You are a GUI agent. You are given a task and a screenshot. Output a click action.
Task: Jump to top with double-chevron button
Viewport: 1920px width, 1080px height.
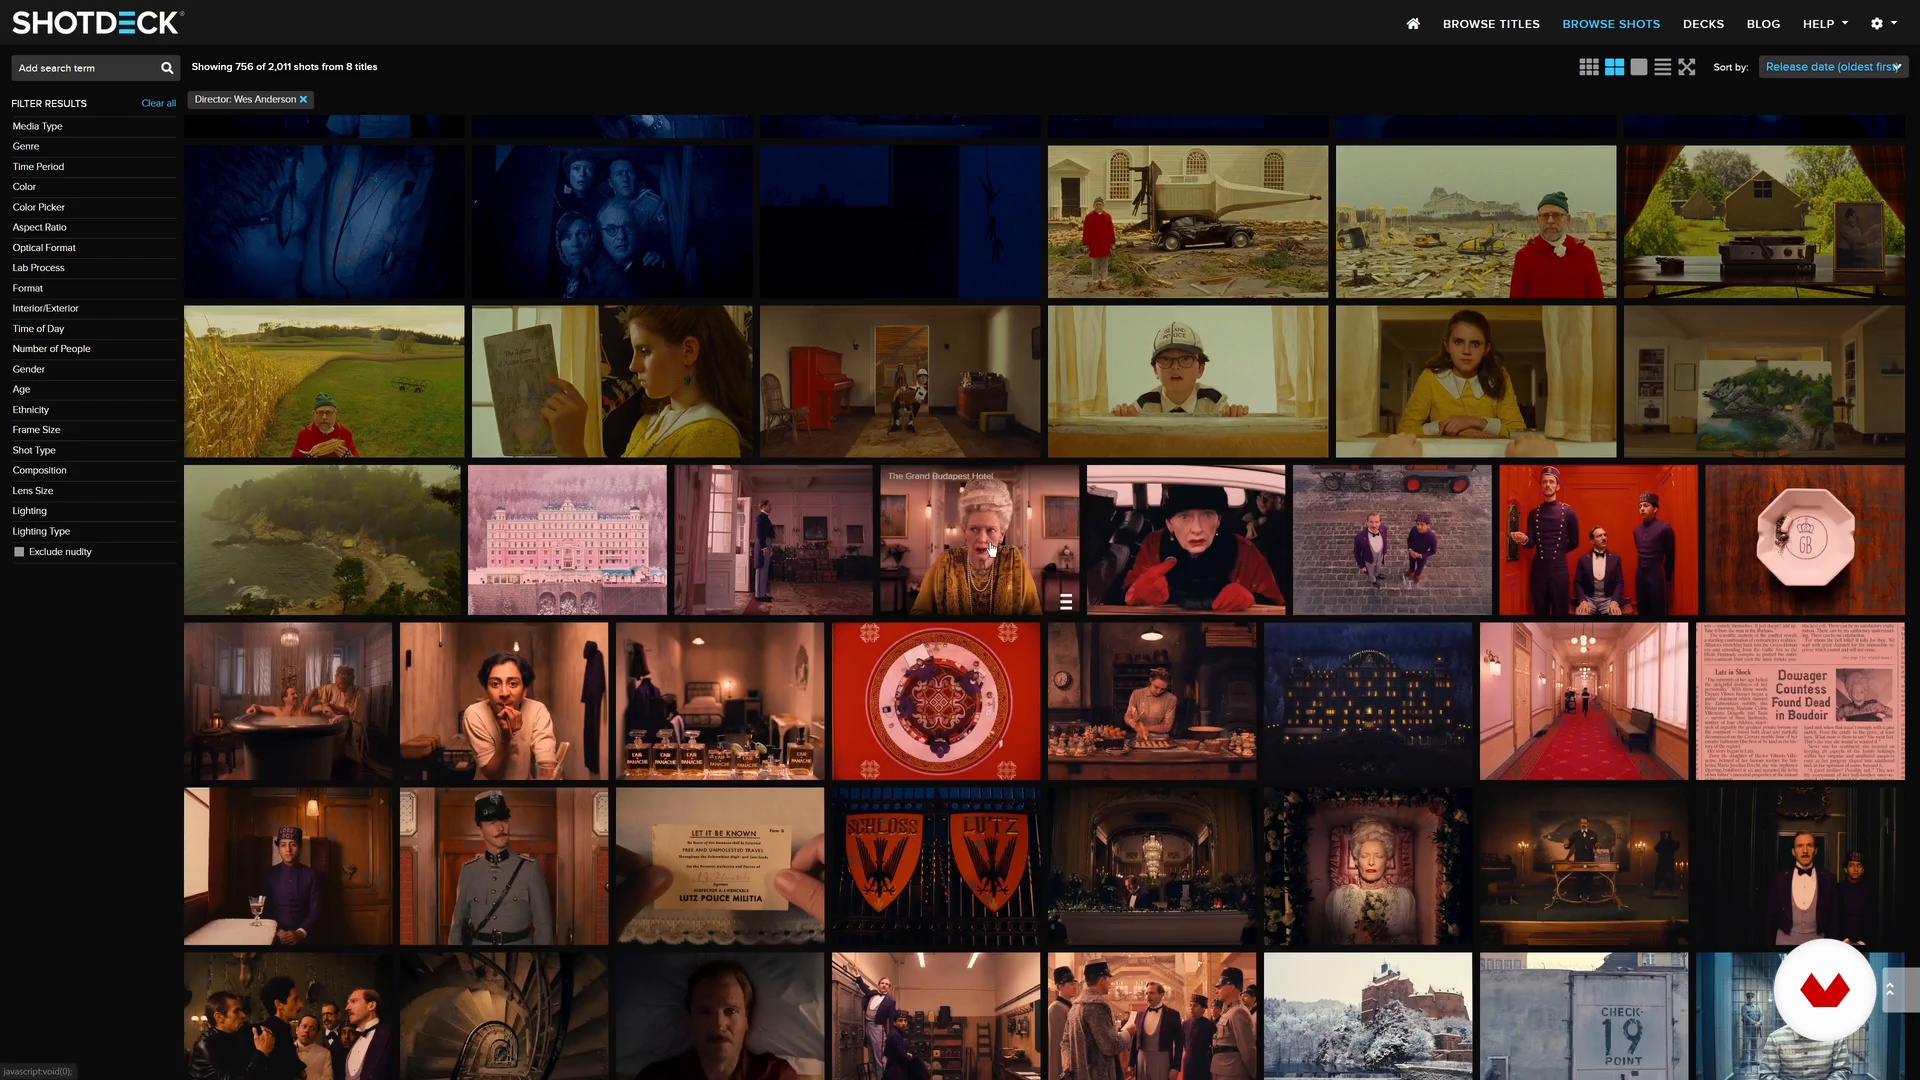[1890, 990]
